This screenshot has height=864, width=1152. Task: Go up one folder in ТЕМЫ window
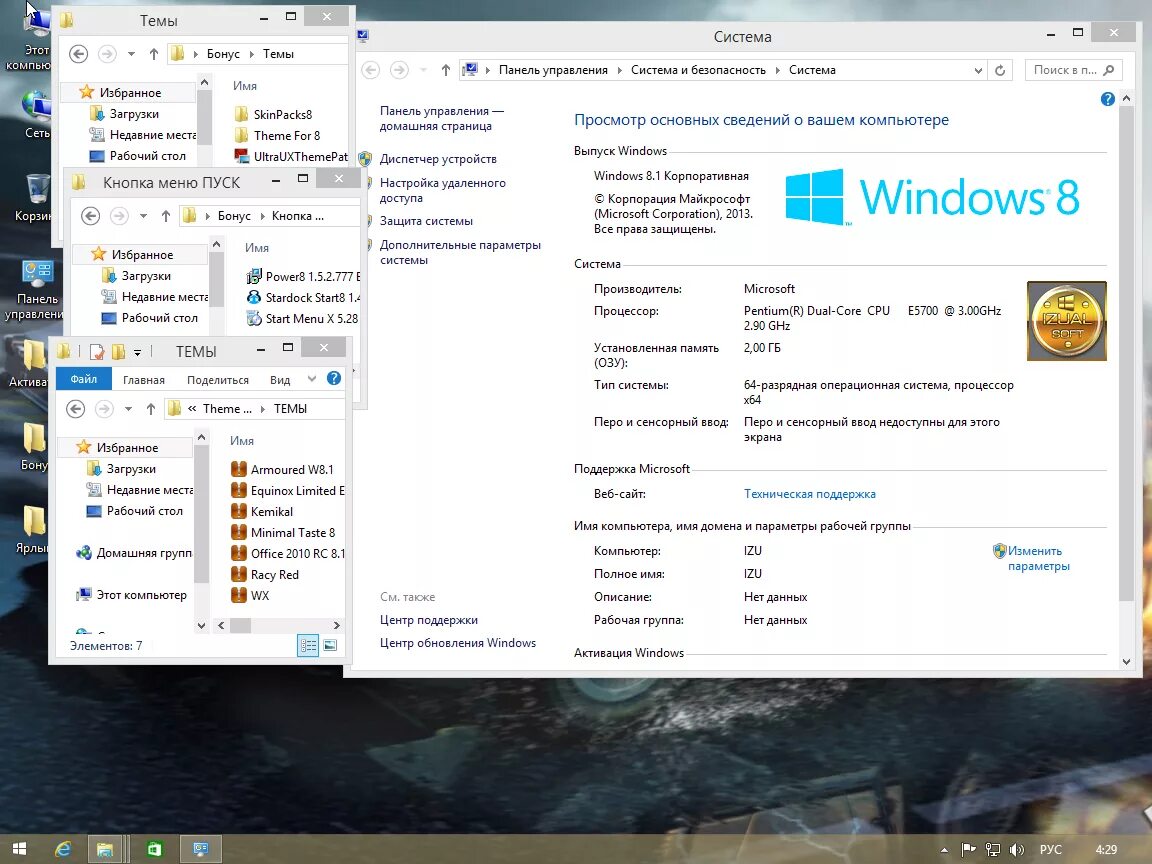151,409
